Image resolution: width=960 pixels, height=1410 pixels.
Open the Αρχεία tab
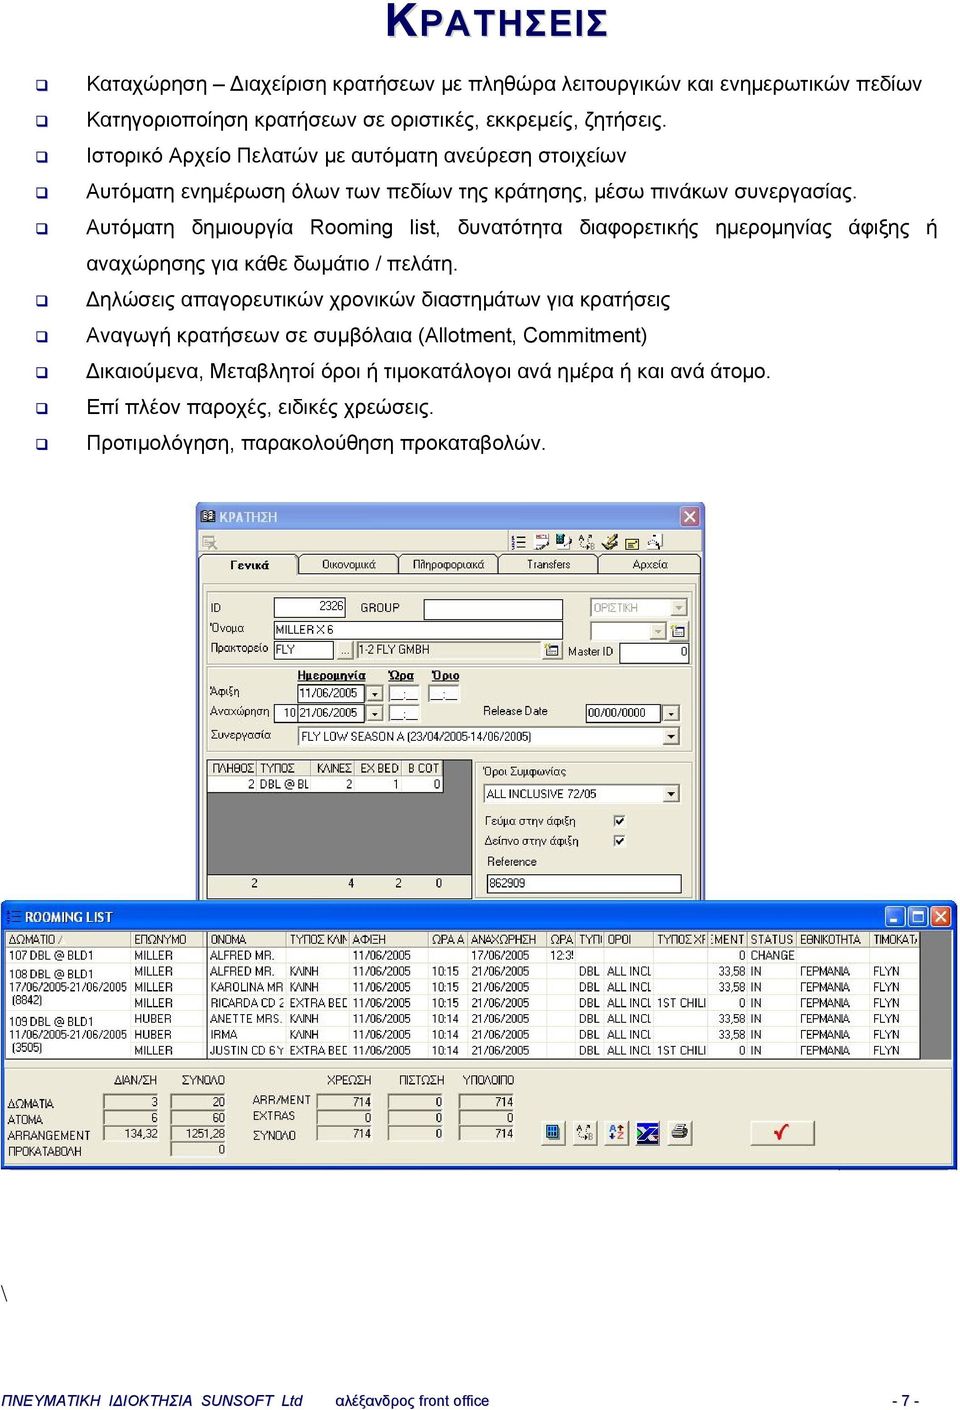[649, 565]
